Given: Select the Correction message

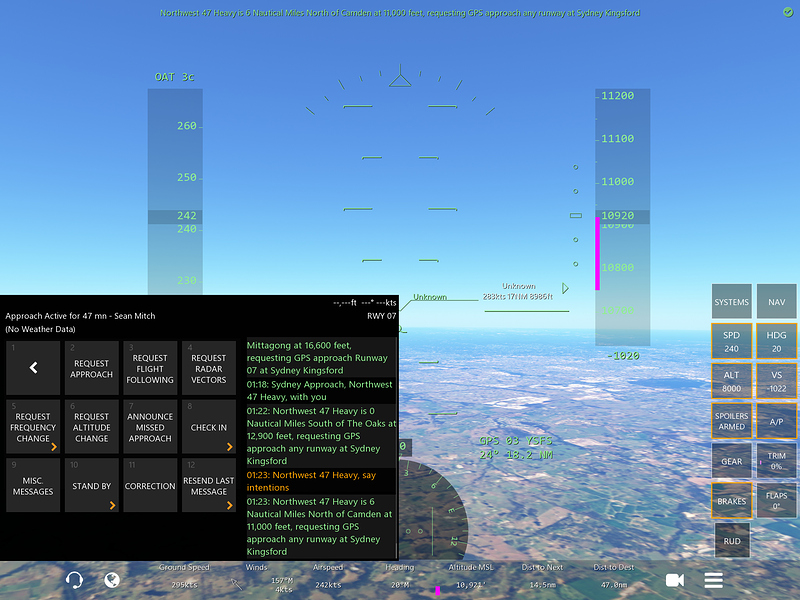Looking at the screenshot, I should click(x=150, y=485).
